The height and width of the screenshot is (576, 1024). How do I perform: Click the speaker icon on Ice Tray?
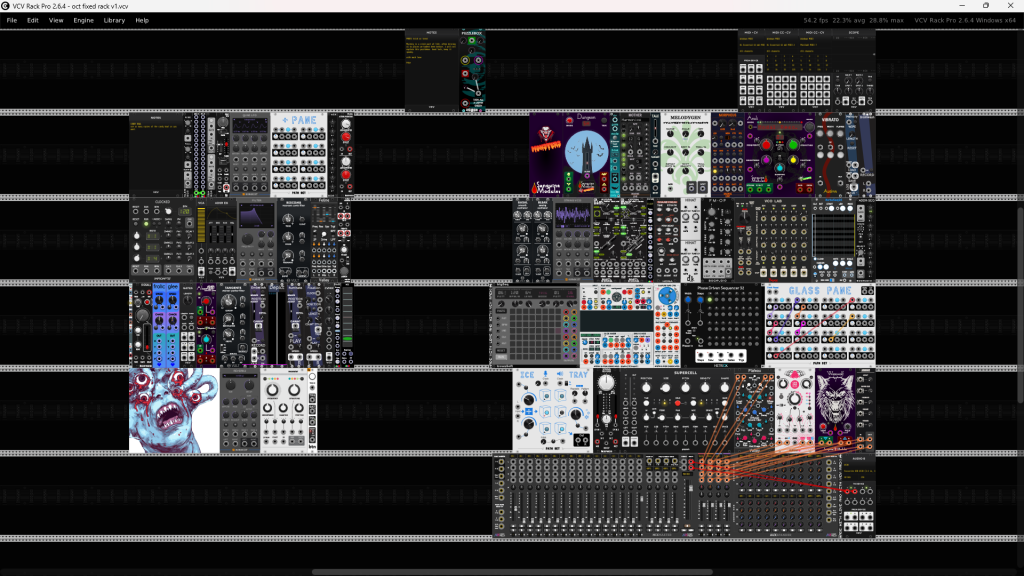pyautogui.click(x=560, y=375)
